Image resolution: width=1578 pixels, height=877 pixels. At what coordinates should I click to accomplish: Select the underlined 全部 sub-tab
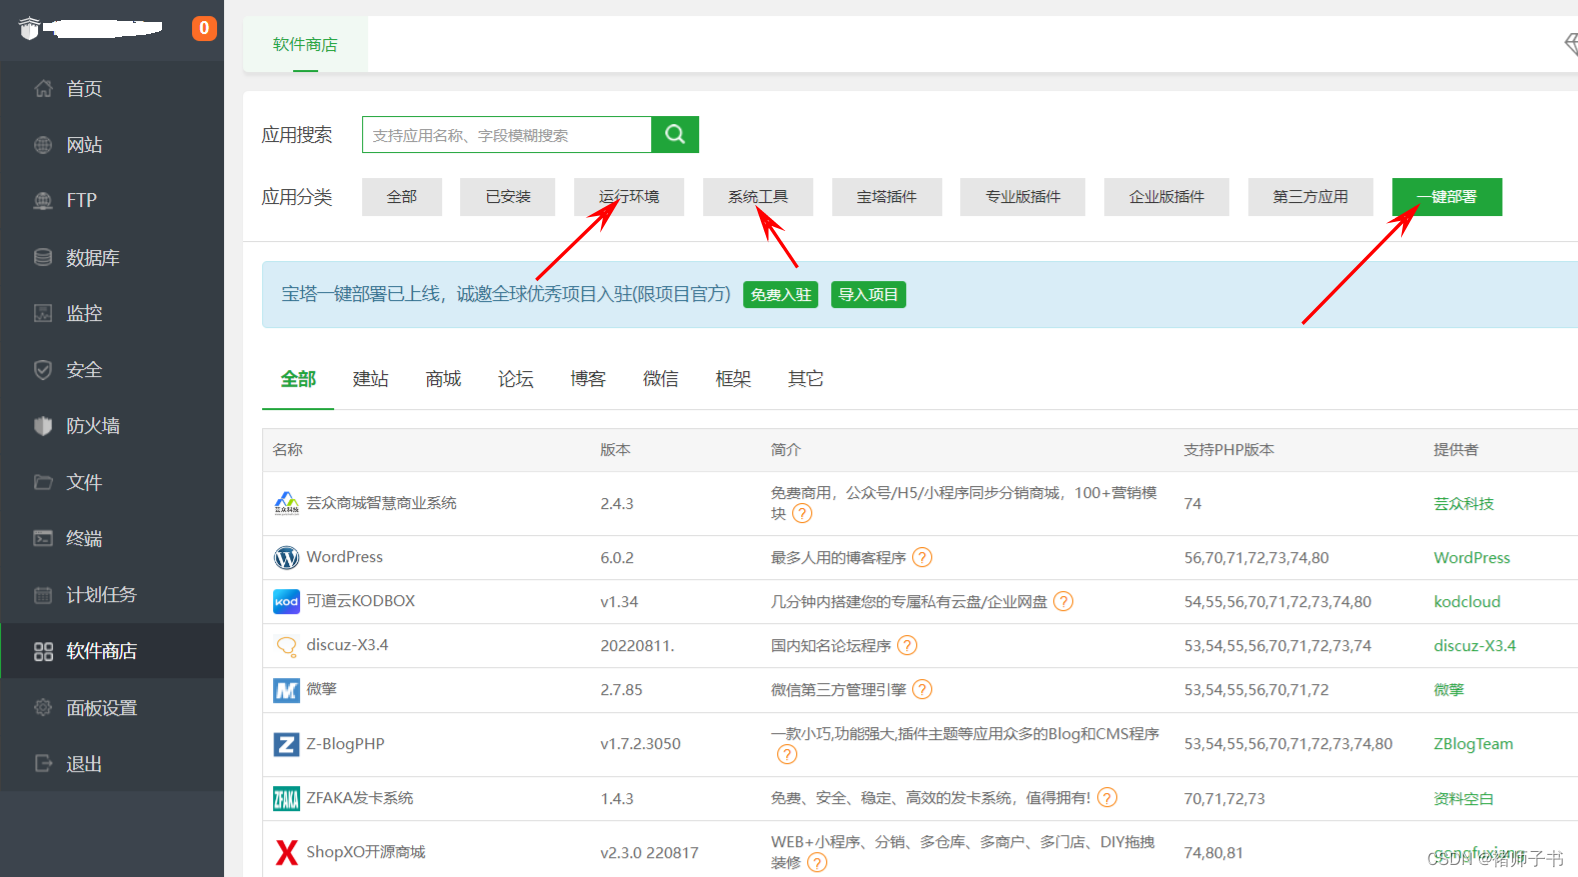click(298, 379)
